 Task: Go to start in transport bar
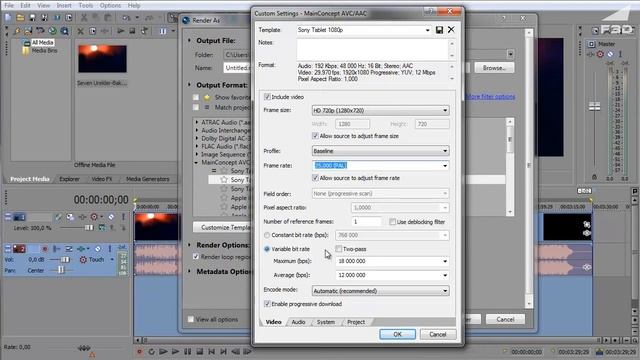tap(211, 351)
